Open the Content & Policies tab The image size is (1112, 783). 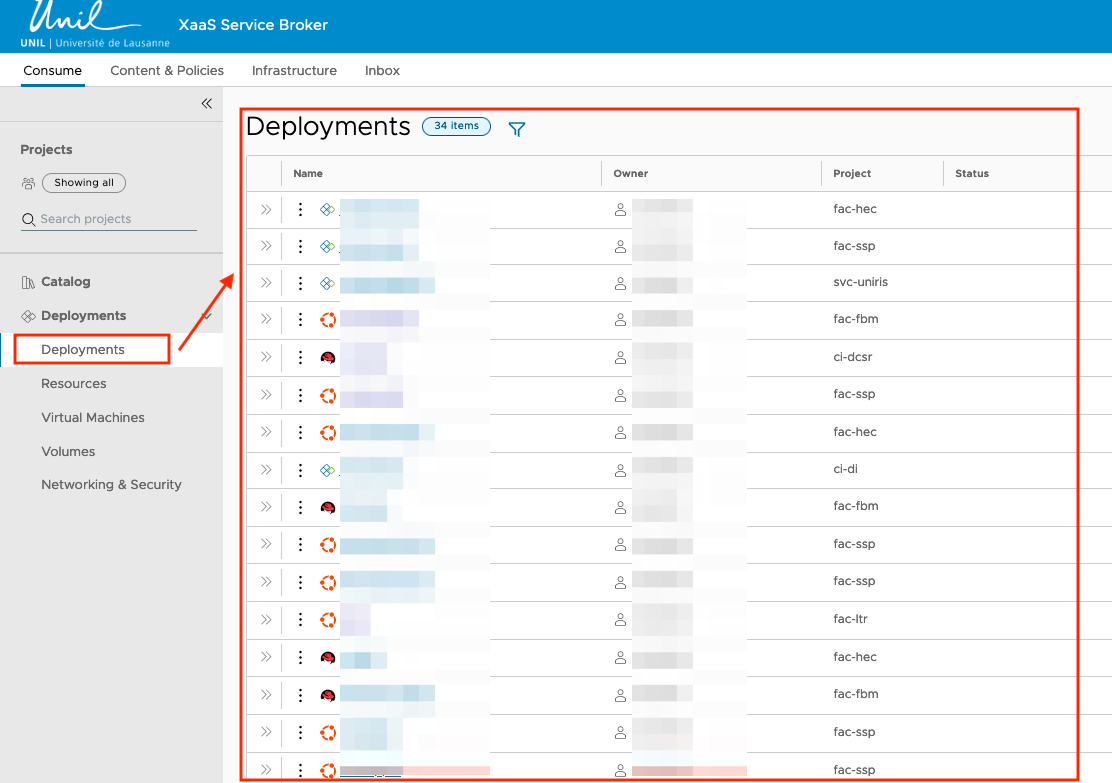(167, 70)
